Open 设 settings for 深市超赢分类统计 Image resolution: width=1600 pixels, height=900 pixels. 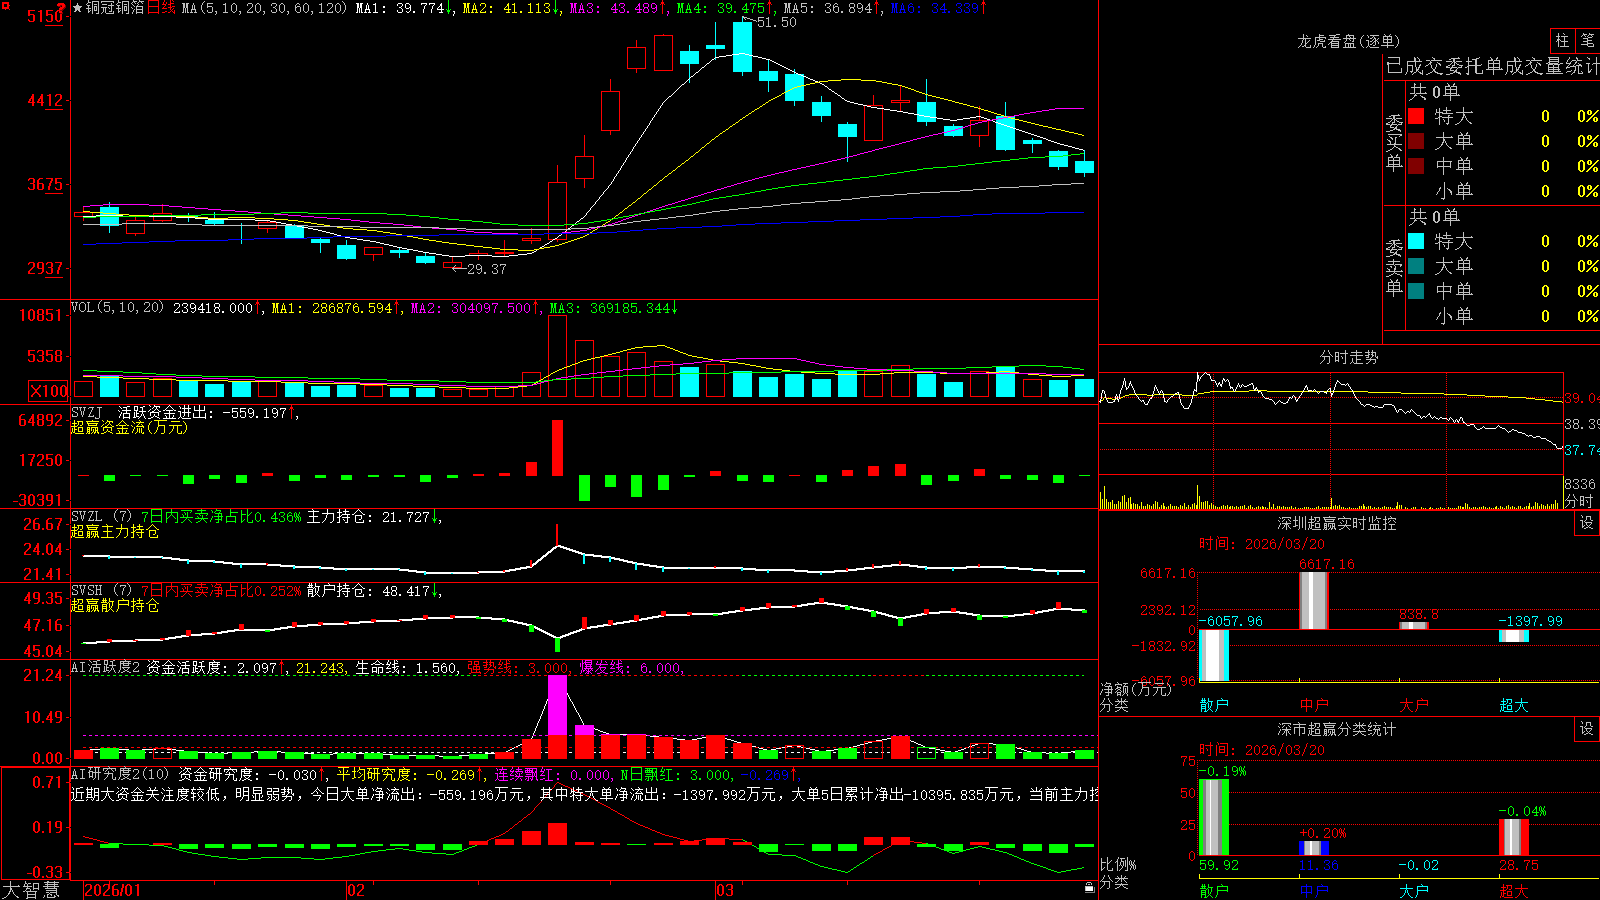(x=1587, y=729)
